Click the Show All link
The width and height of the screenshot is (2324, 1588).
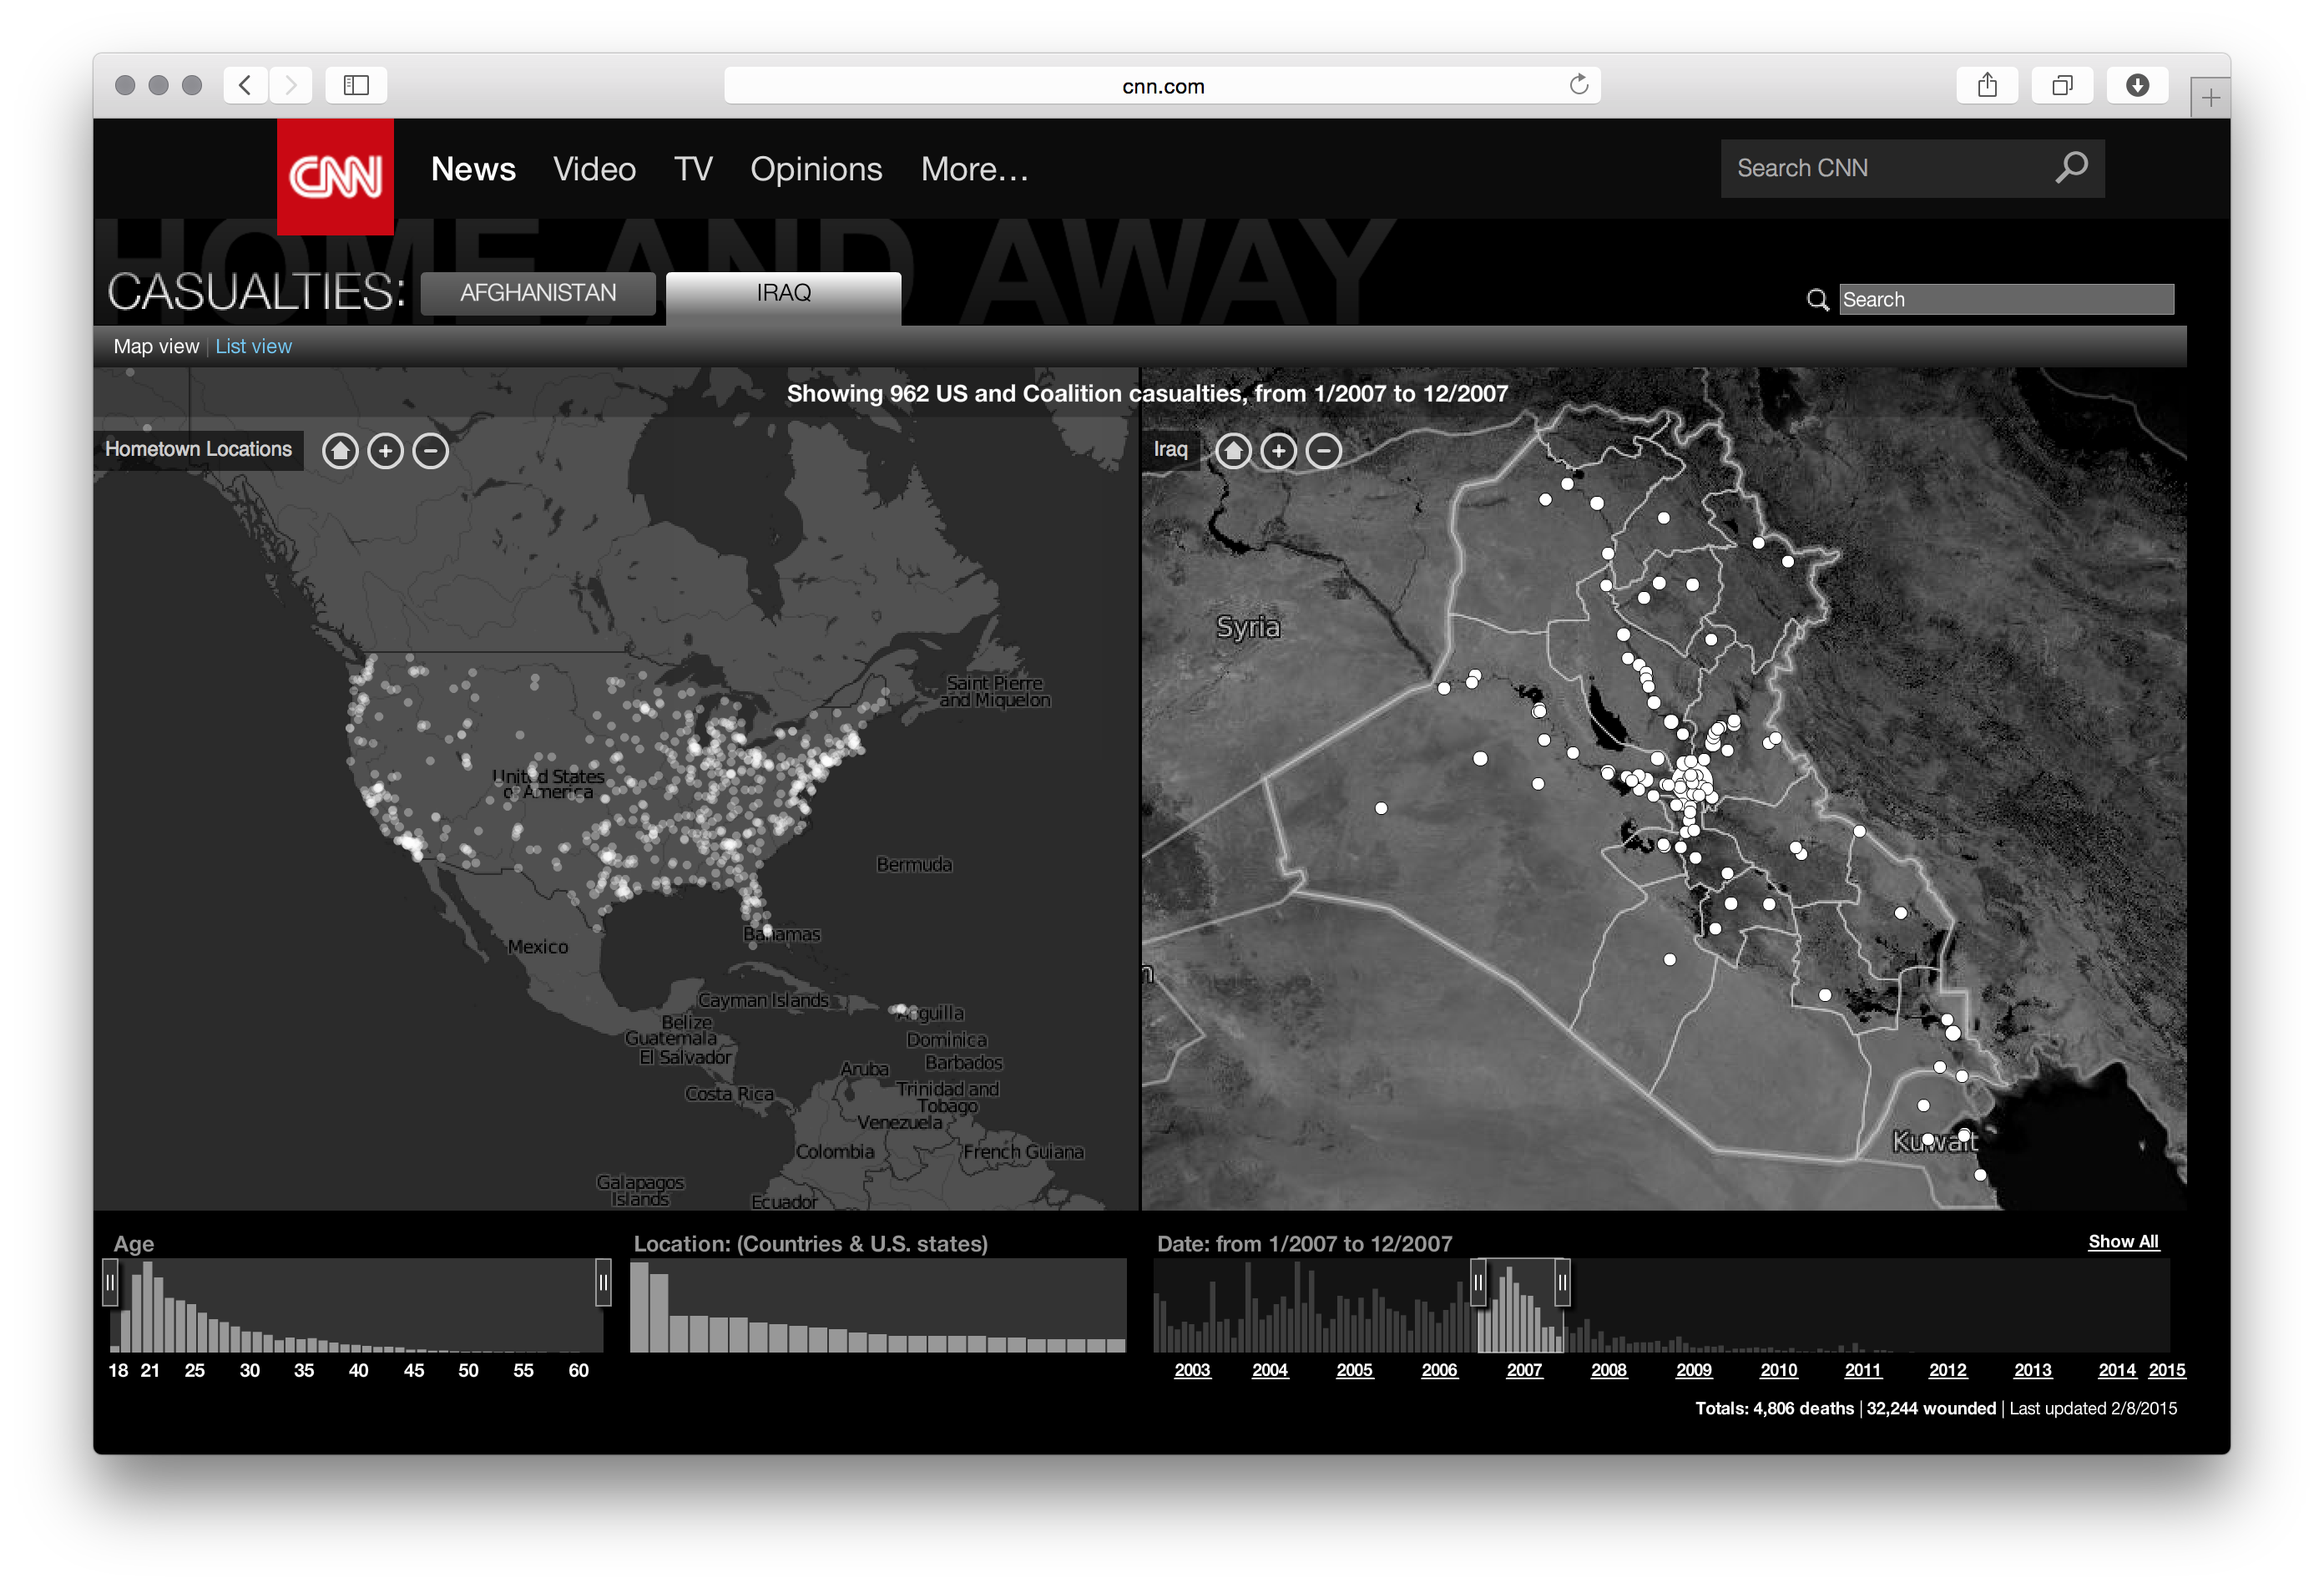(2124, 1241)
